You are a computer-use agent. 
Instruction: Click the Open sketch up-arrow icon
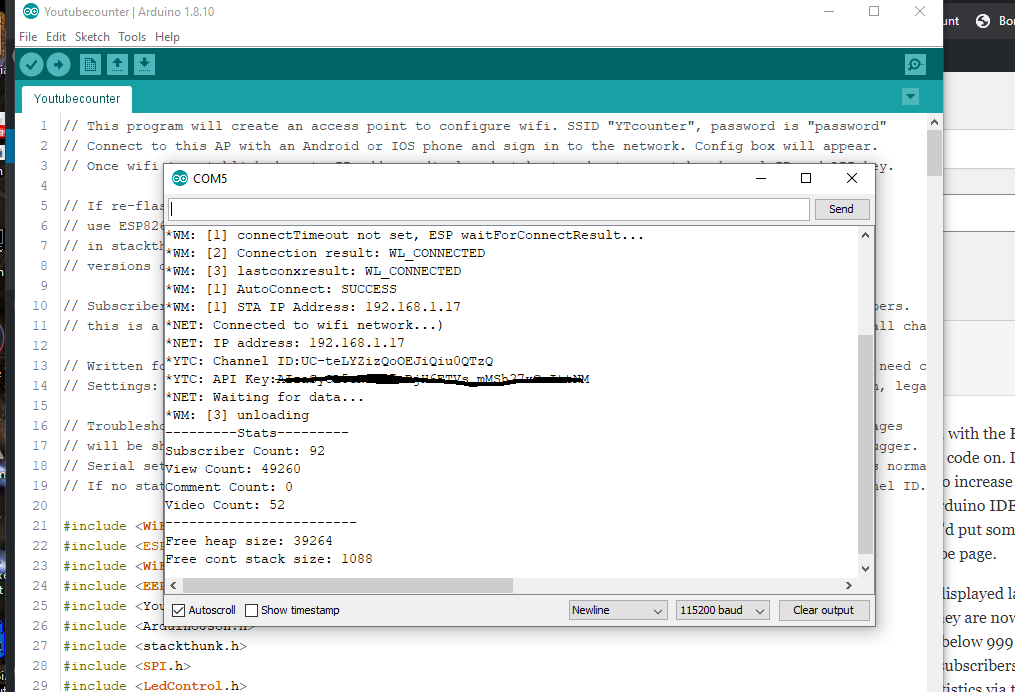pos(117,64)
